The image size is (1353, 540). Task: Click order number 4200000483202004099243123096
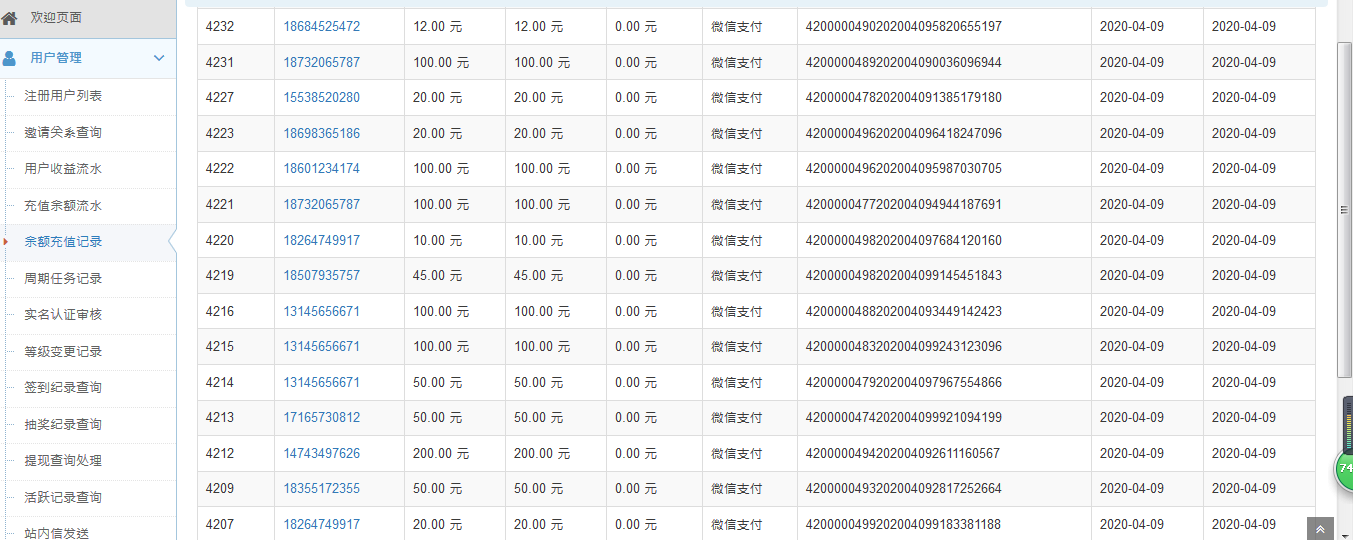coord(904,347)
